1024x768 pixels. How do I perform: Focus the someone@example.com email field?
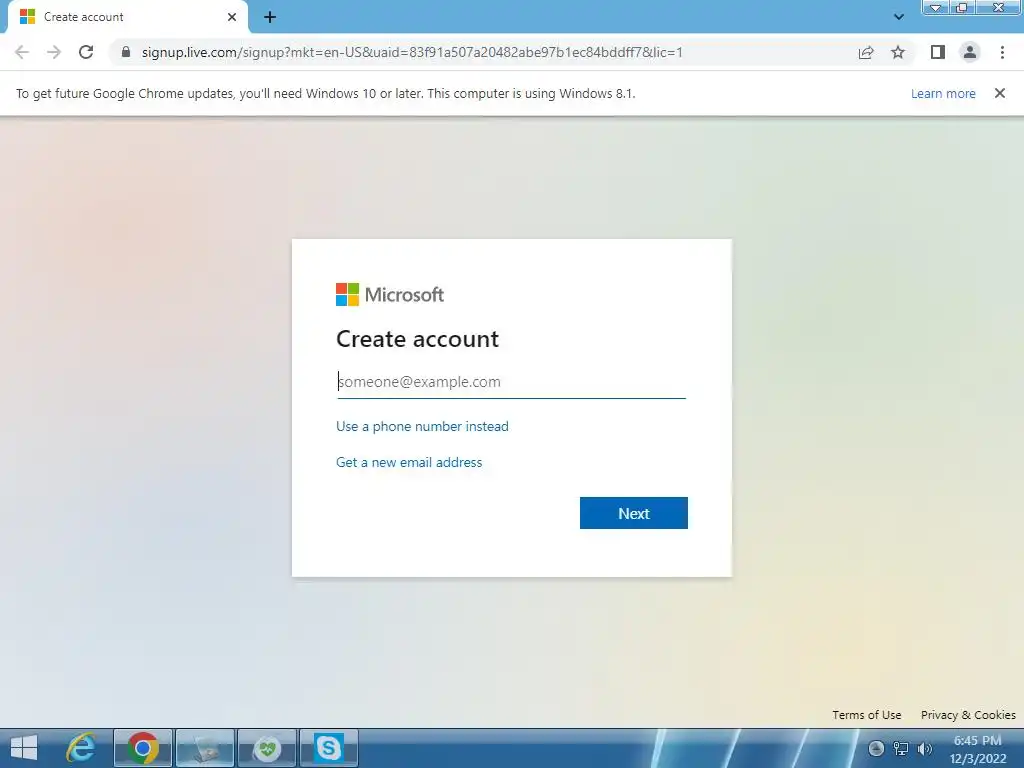click(x=511, y=382)
